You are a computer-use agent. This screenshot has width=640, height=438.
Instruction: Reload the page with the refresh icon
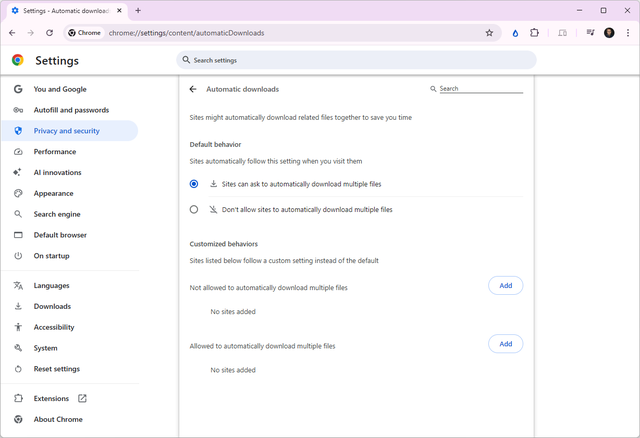pos(49,32)
